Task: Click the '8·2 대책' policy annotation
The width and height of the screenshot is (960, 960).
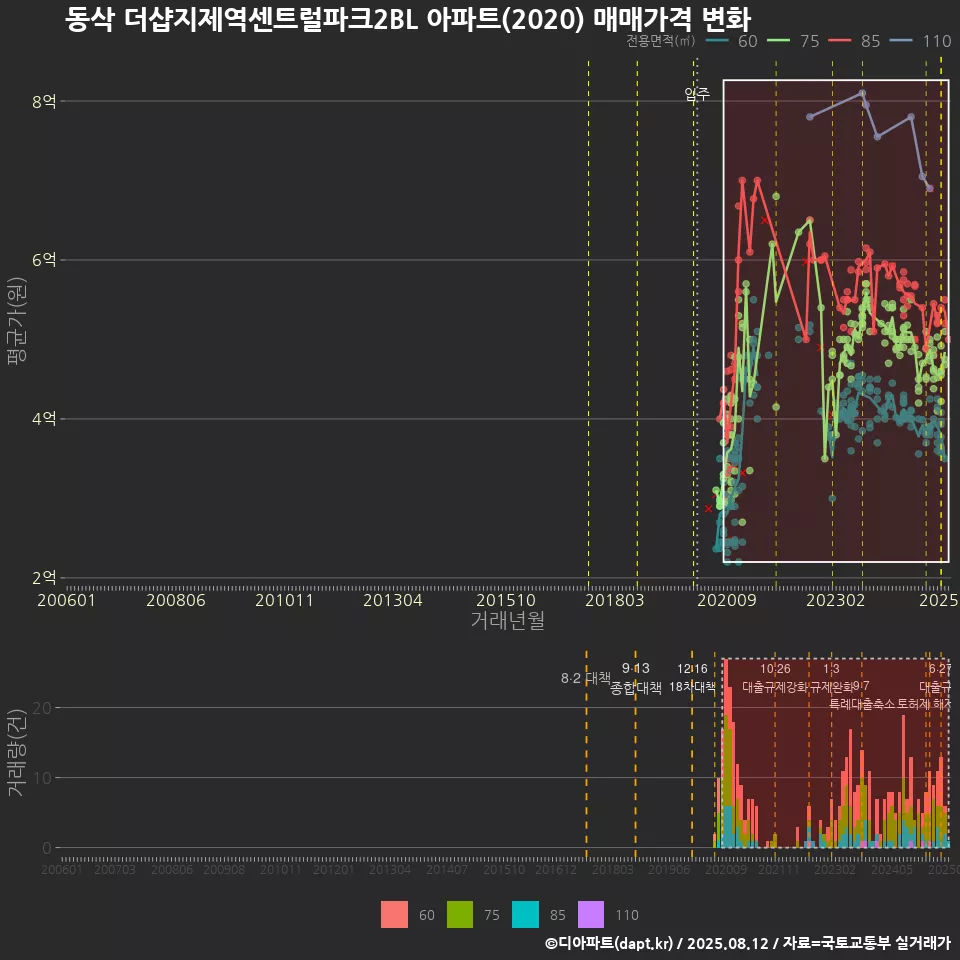Action: pyautogui.click(x=586, y=678)
